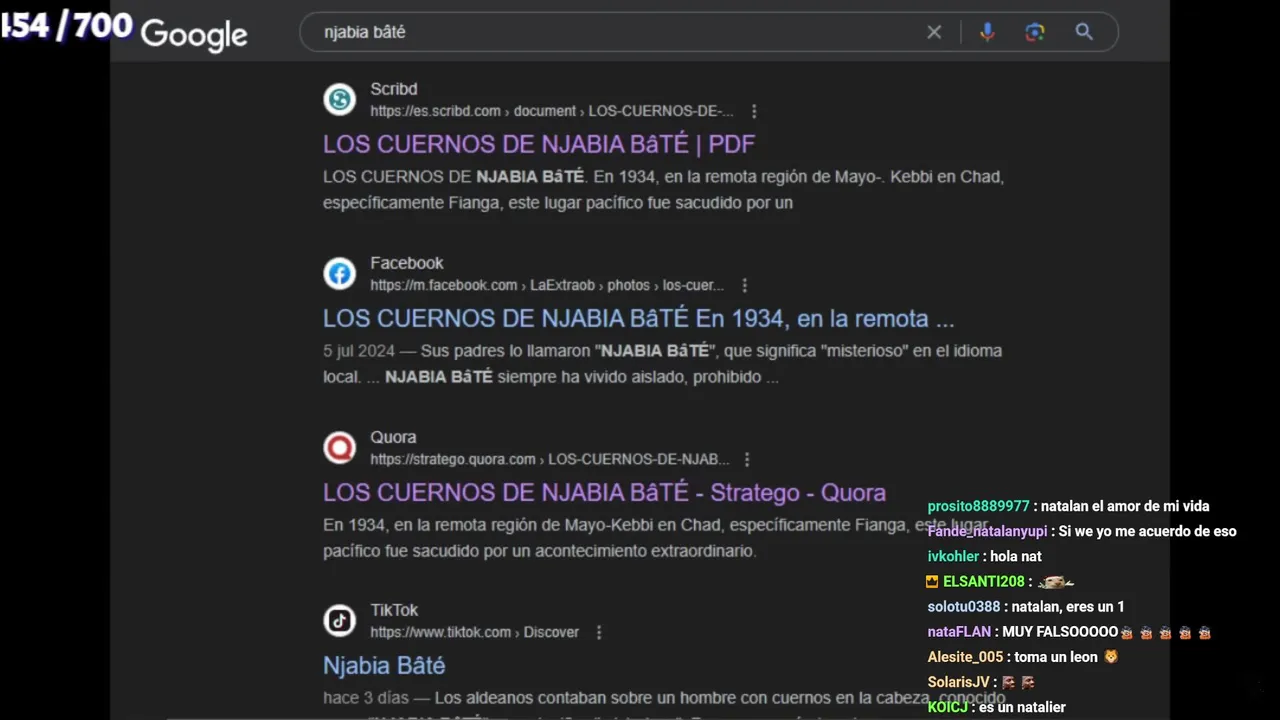This screenshot has height=720, width=1280.
Task: Click the Google logo
Action: 194,34
